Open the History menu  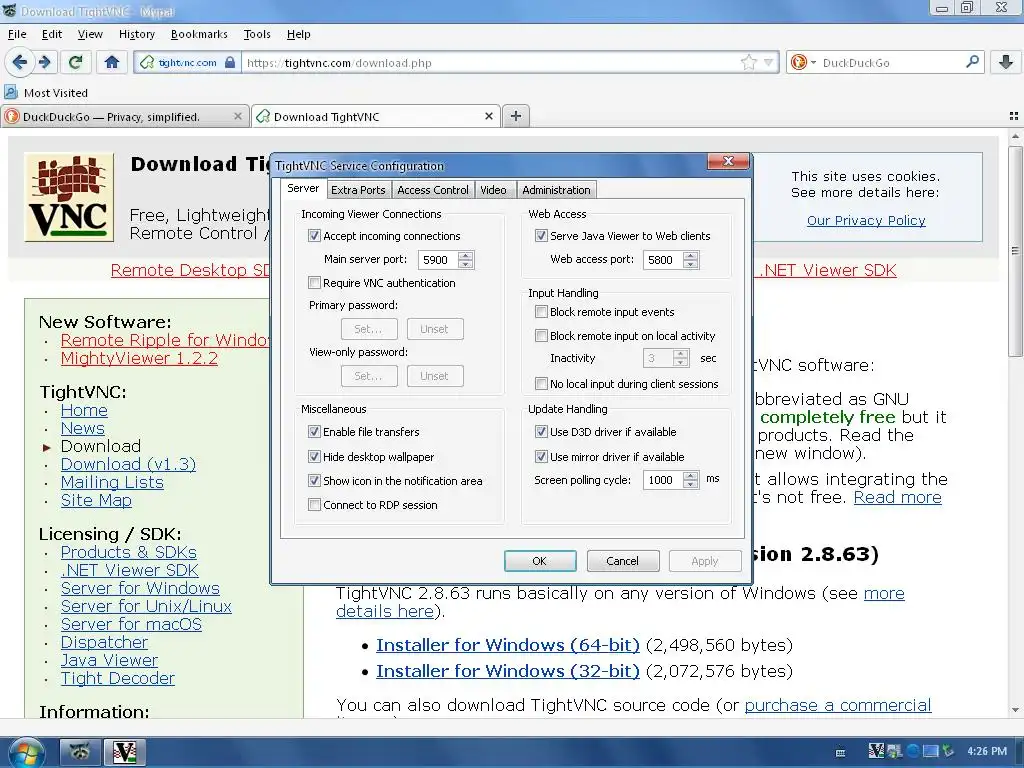tap(136, 34)
